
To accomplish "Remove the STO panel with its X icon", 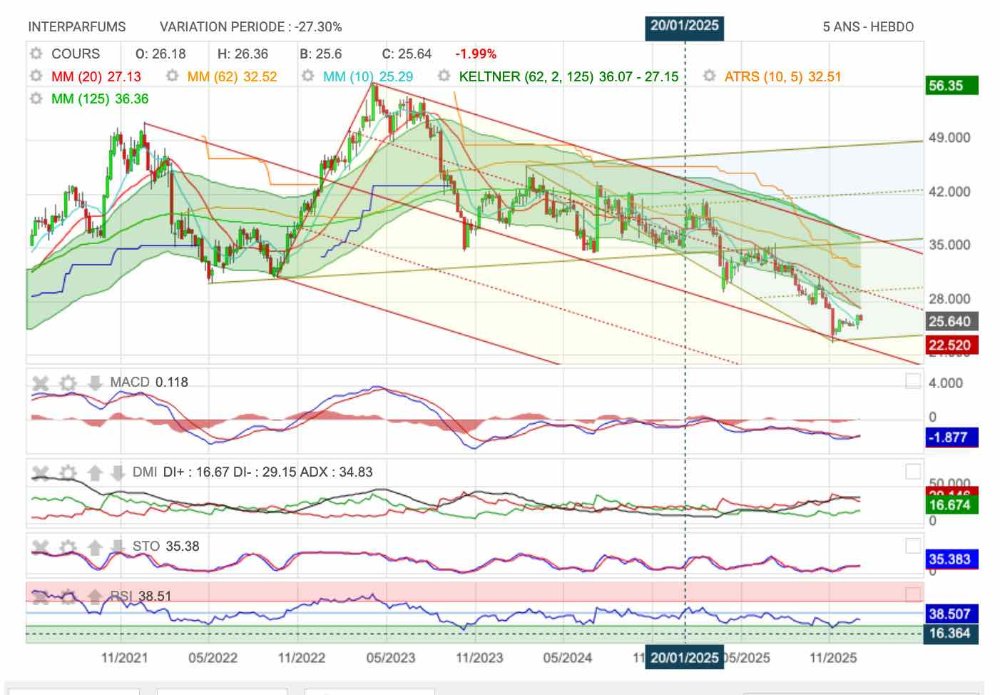I will pos(40,546).
